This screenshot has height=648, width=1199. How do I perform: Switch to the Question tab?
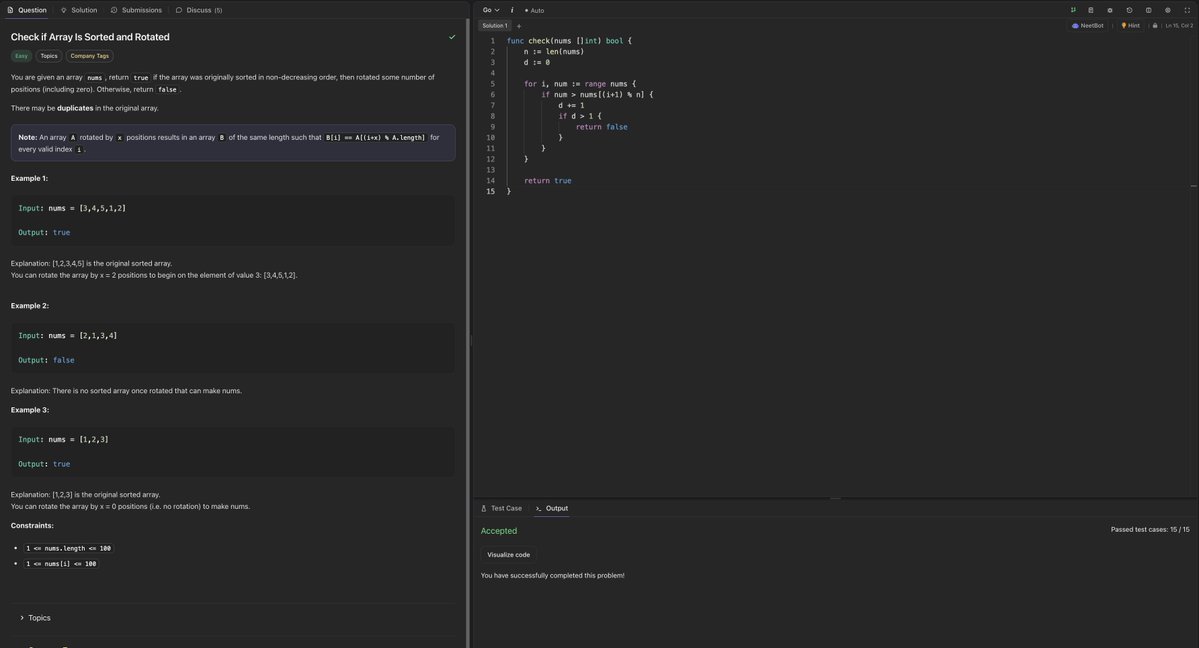click(27, 10)
